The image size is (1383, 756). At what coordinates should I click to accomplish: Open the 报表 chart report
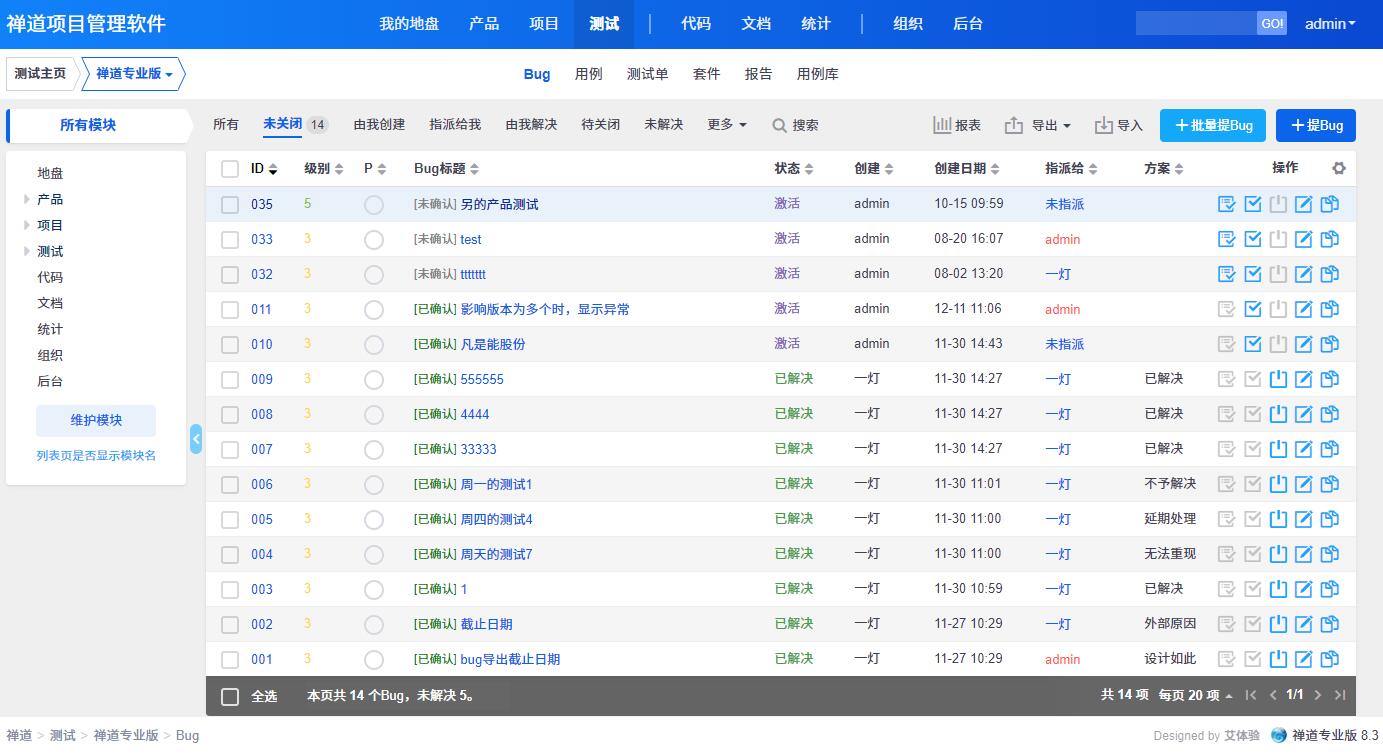click(x=957, y=125)
